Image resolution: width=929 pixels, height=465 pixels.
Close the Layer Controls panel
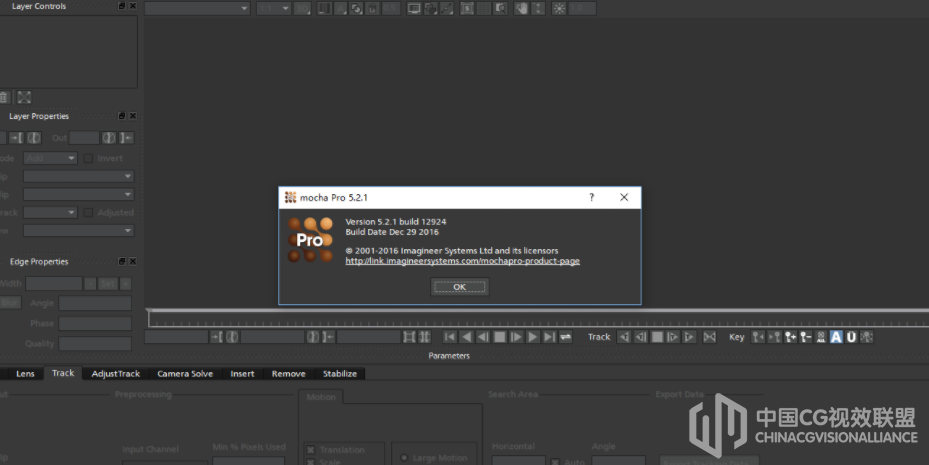coord(133,6)
